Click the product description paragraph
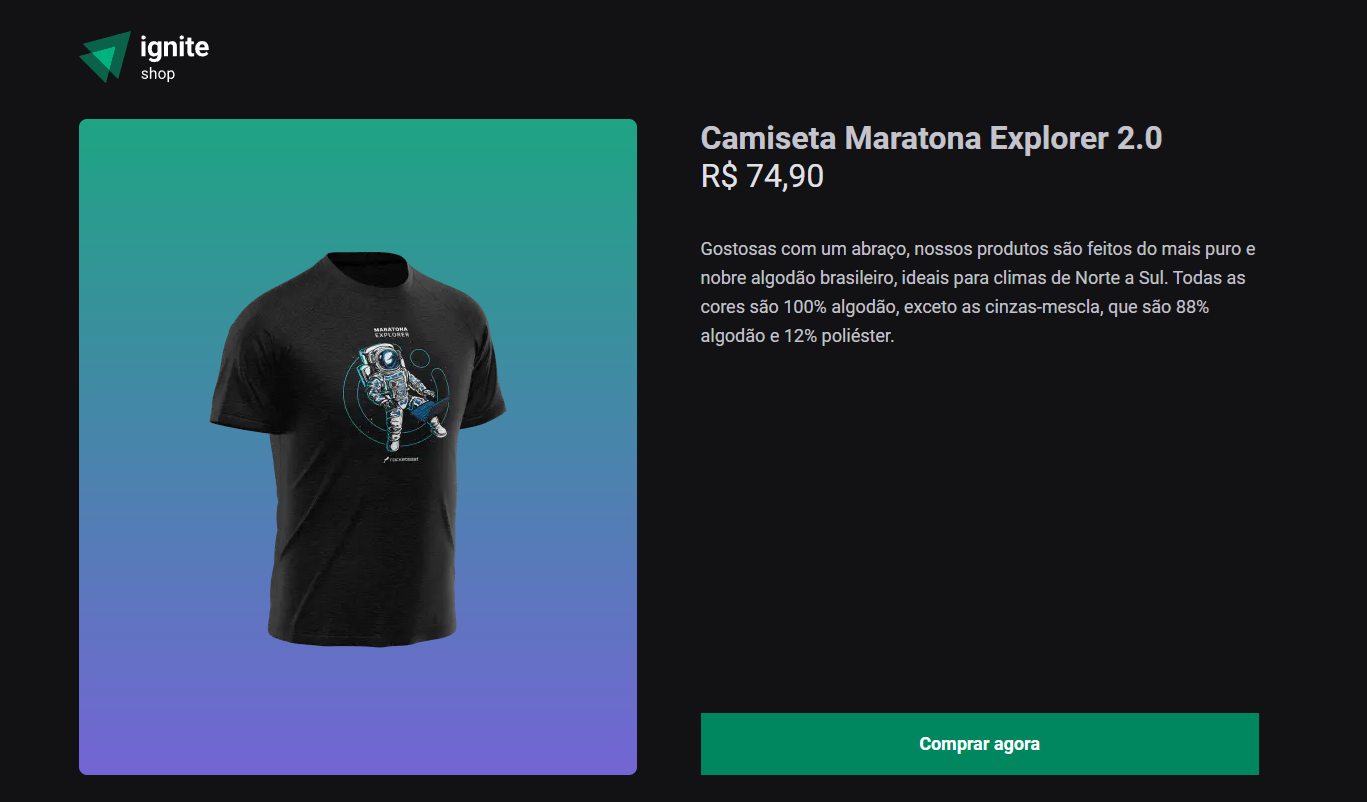The width and height of the screenshot is (1367, 802). click(x=978, y=292)
